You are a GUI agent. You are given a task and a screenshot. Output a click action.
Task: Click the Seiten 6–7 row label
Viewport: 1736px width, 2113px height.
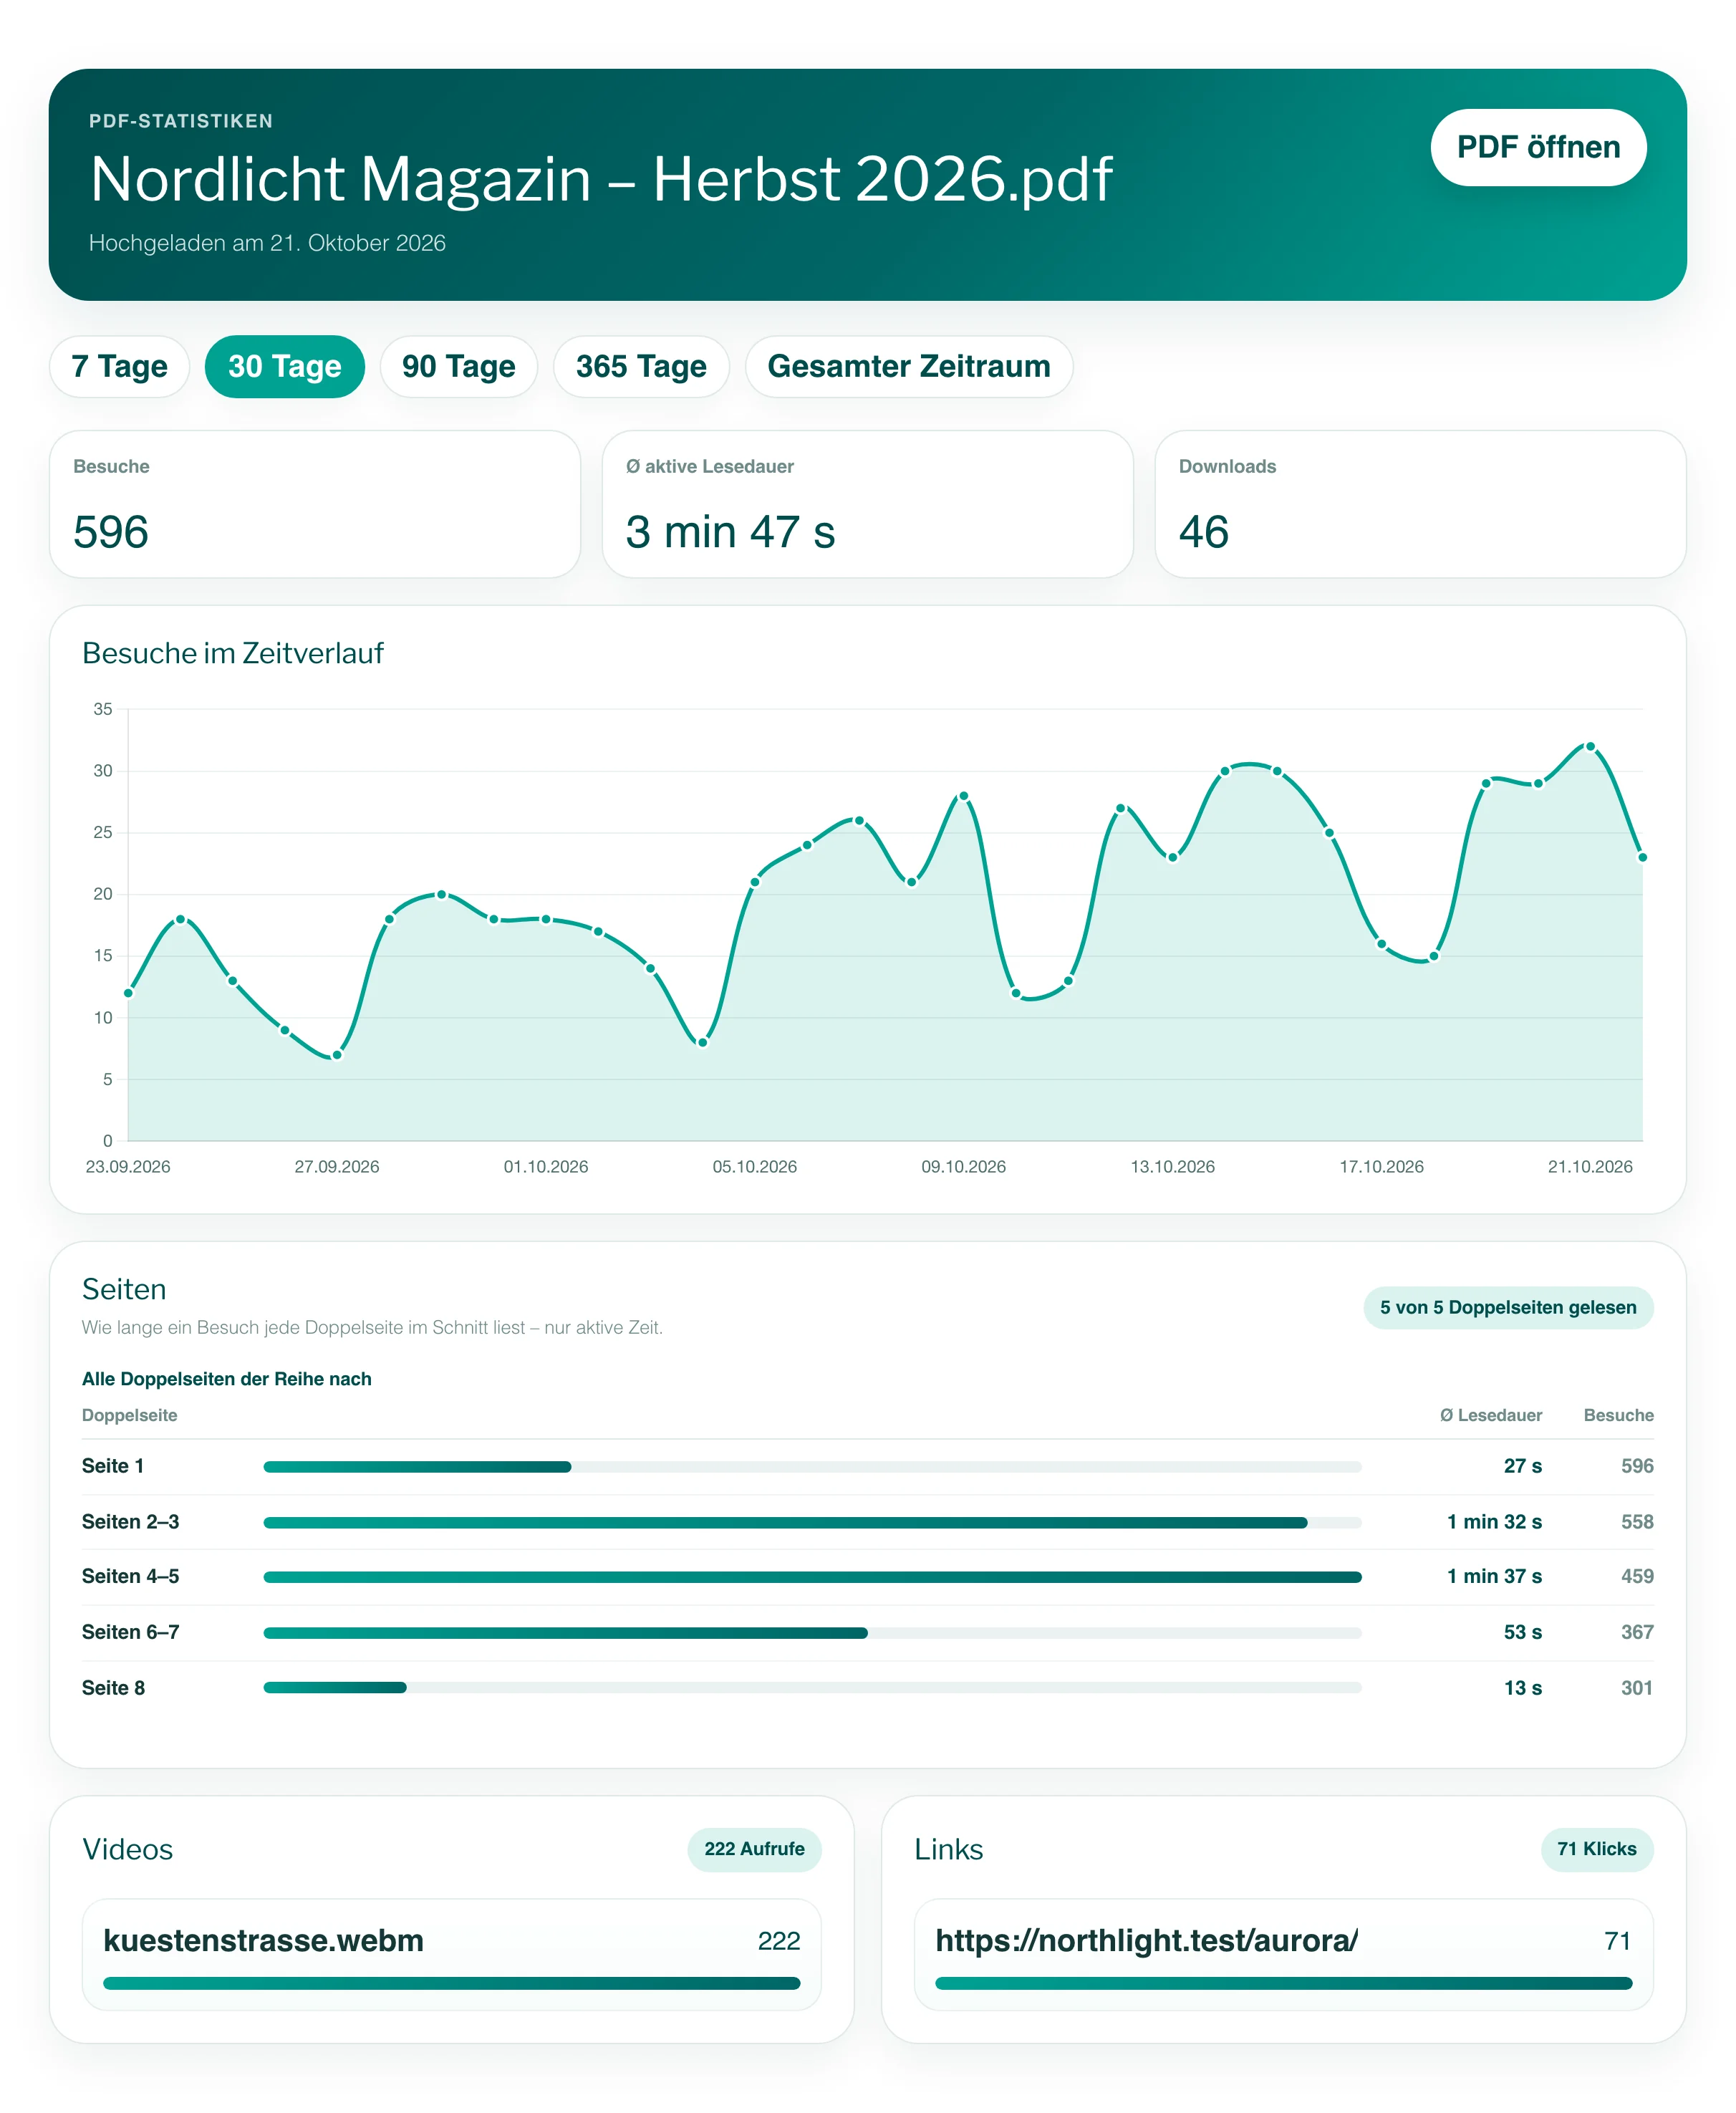pyautogui.click(x=130, y=1631)
